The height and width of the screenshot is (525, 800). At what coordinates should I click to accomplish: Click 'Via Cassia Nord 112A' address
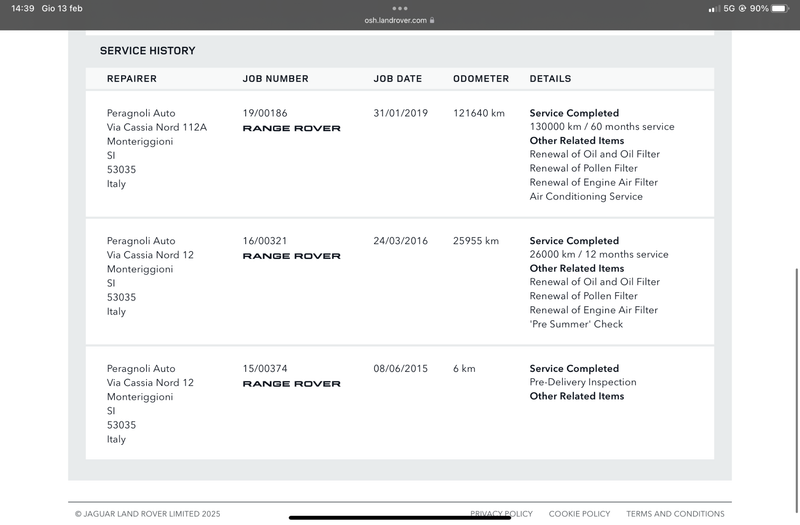coord(157,128)
